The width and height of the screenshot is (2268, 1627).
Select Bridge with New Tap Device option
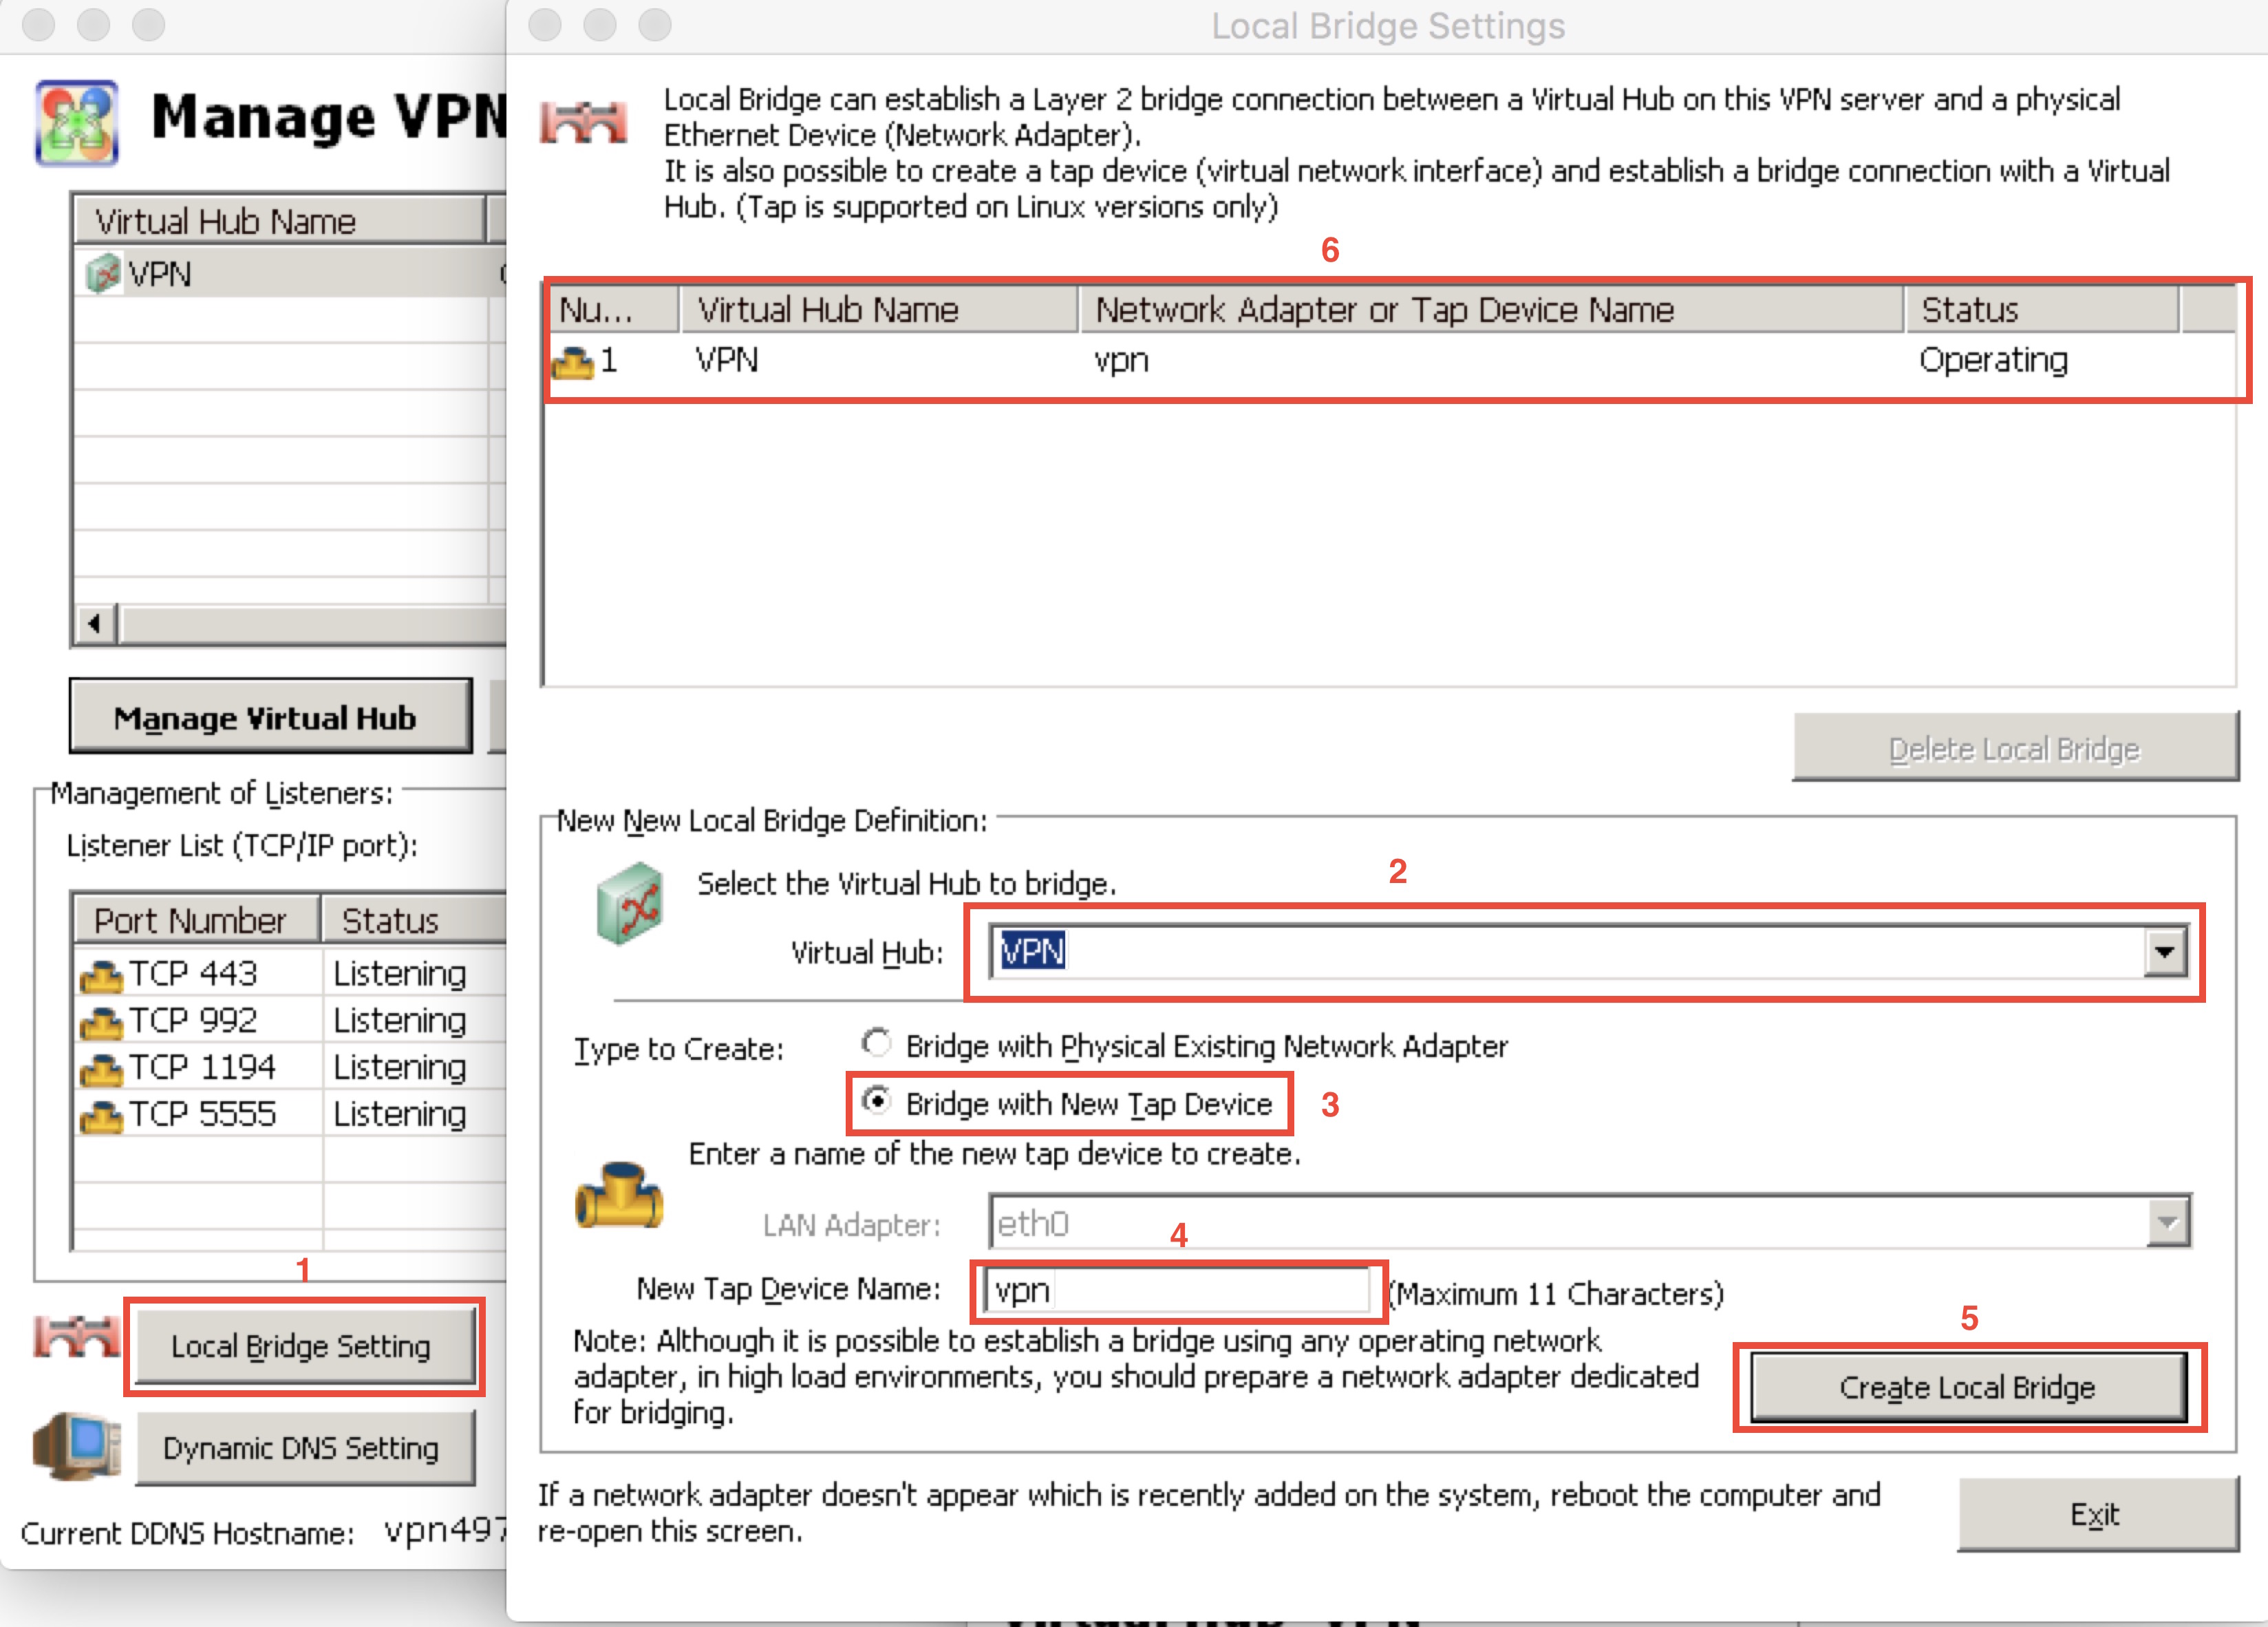point(877,1102)
